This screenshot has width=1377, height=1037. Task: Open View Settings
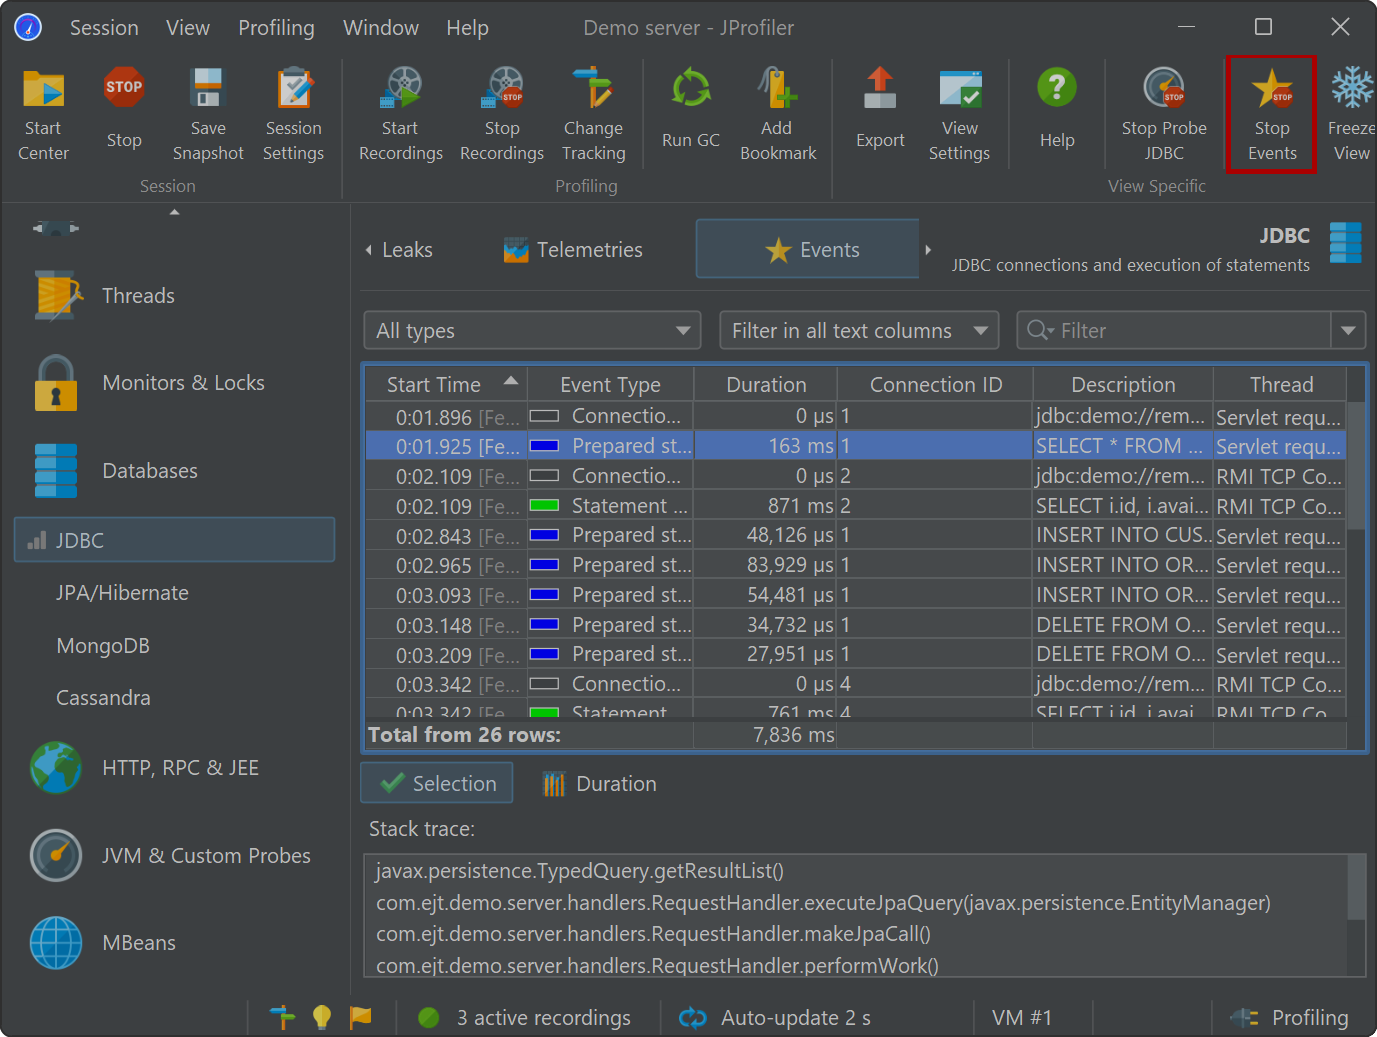960,114
